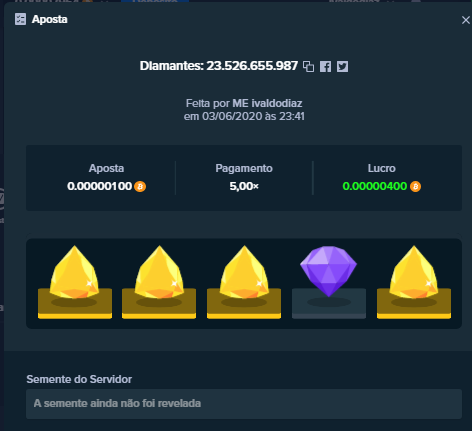Copy the Diamantes bet ID
The height and width of the screenshot is (431, 472).
(x=308, y=66)
